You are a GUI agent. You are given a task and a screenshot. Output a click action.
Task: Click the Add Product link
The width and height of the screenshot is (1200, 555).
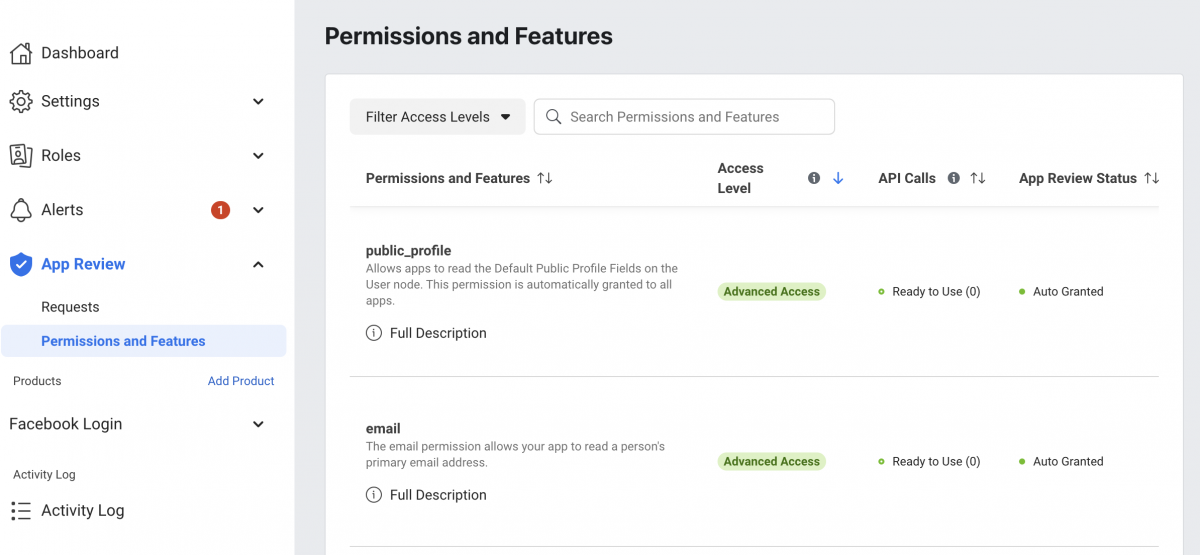coord(241,381)
